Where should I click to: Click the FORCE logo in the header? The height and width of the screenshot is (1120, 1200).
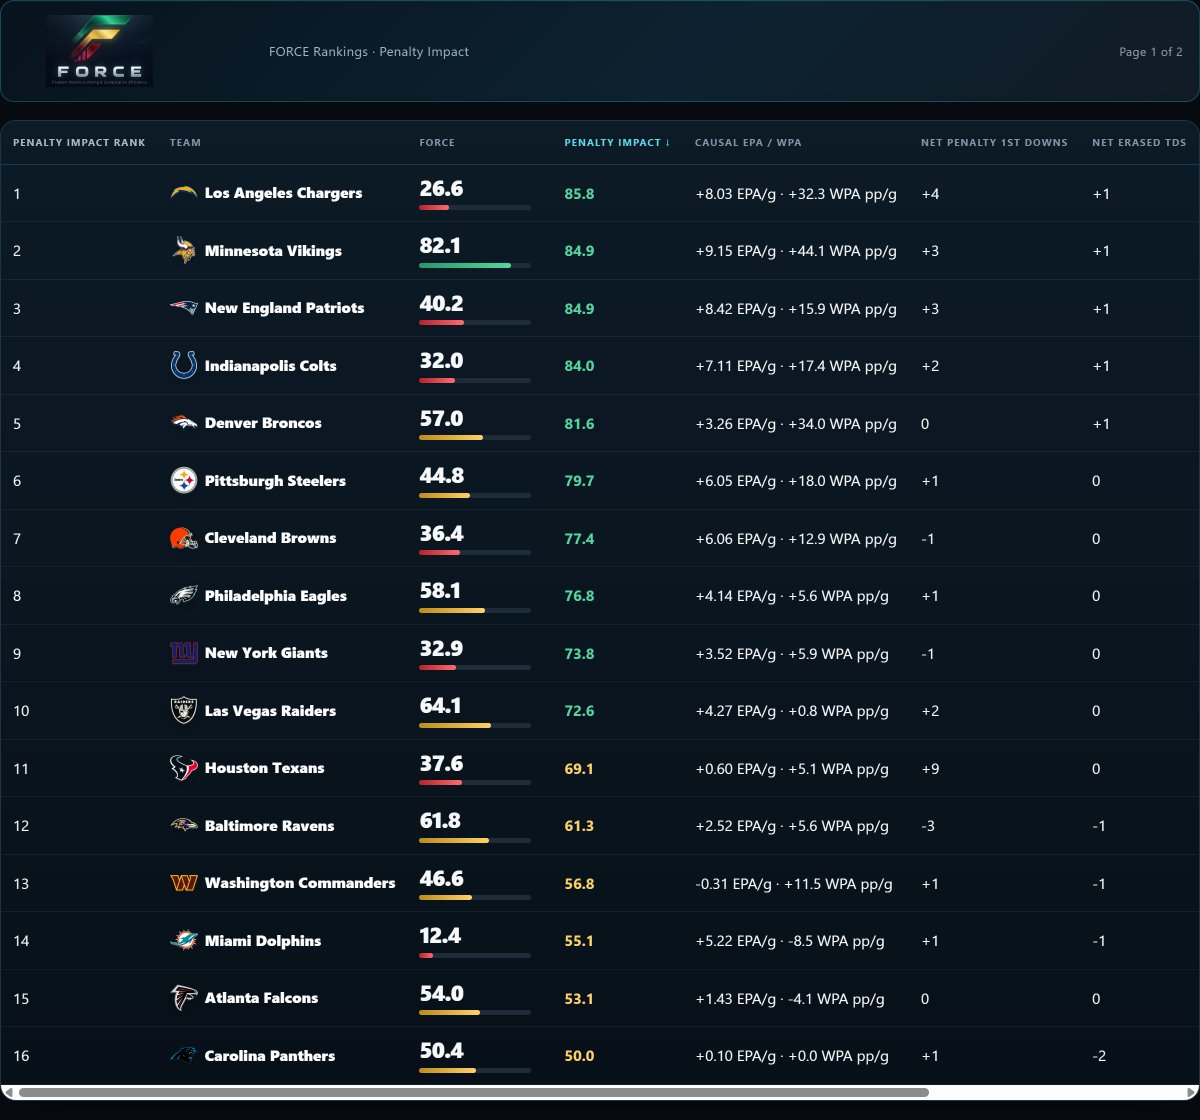pyautogui.click(x=99, y=51)
